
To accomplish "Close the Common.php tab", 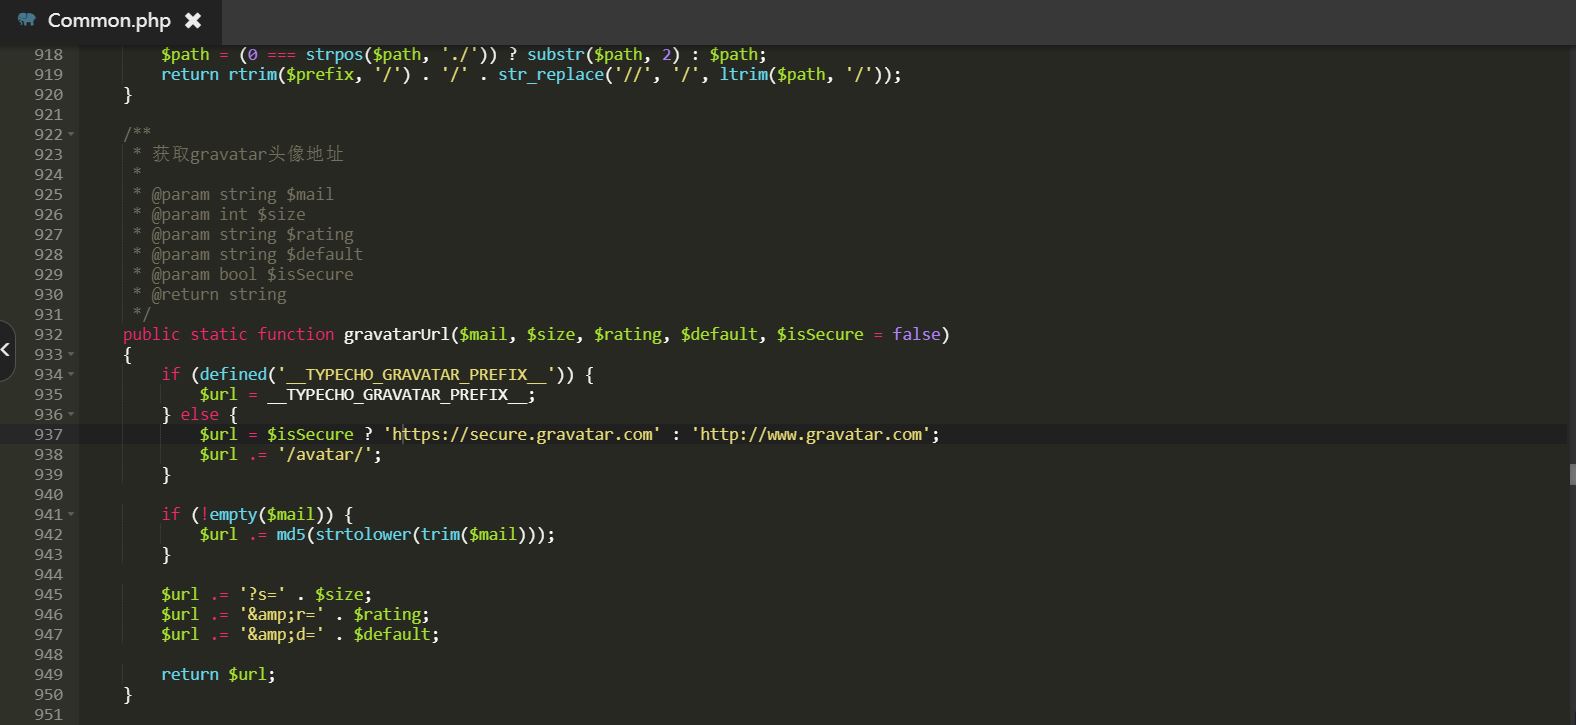I will (x=193, y=20).
